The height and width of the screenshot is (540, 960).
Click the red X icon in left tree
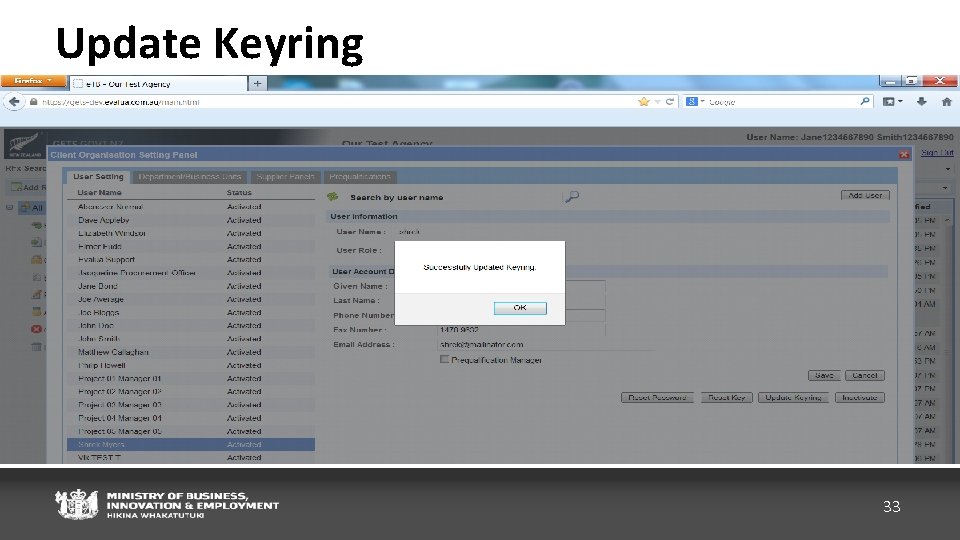(x=36, y=329)
